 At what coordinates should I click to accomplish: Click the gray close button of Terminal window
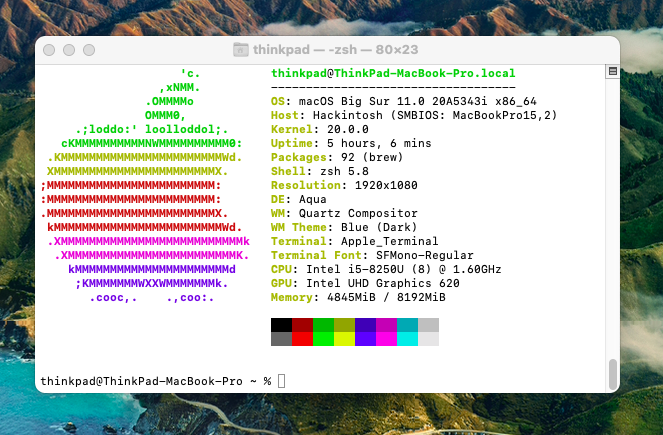pos(49,50)
